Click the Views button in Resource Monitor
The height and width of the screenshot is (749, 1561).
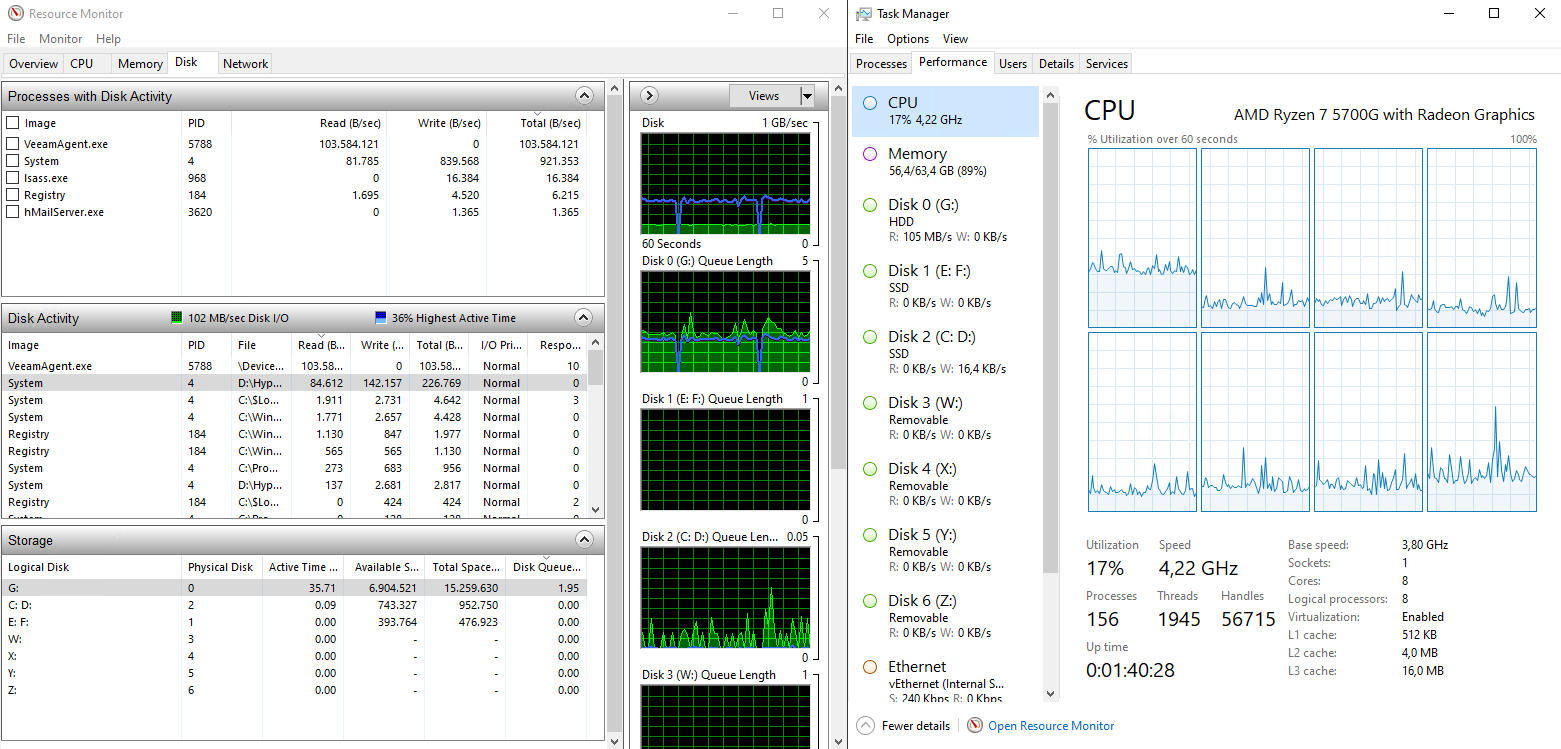(764, 96)
